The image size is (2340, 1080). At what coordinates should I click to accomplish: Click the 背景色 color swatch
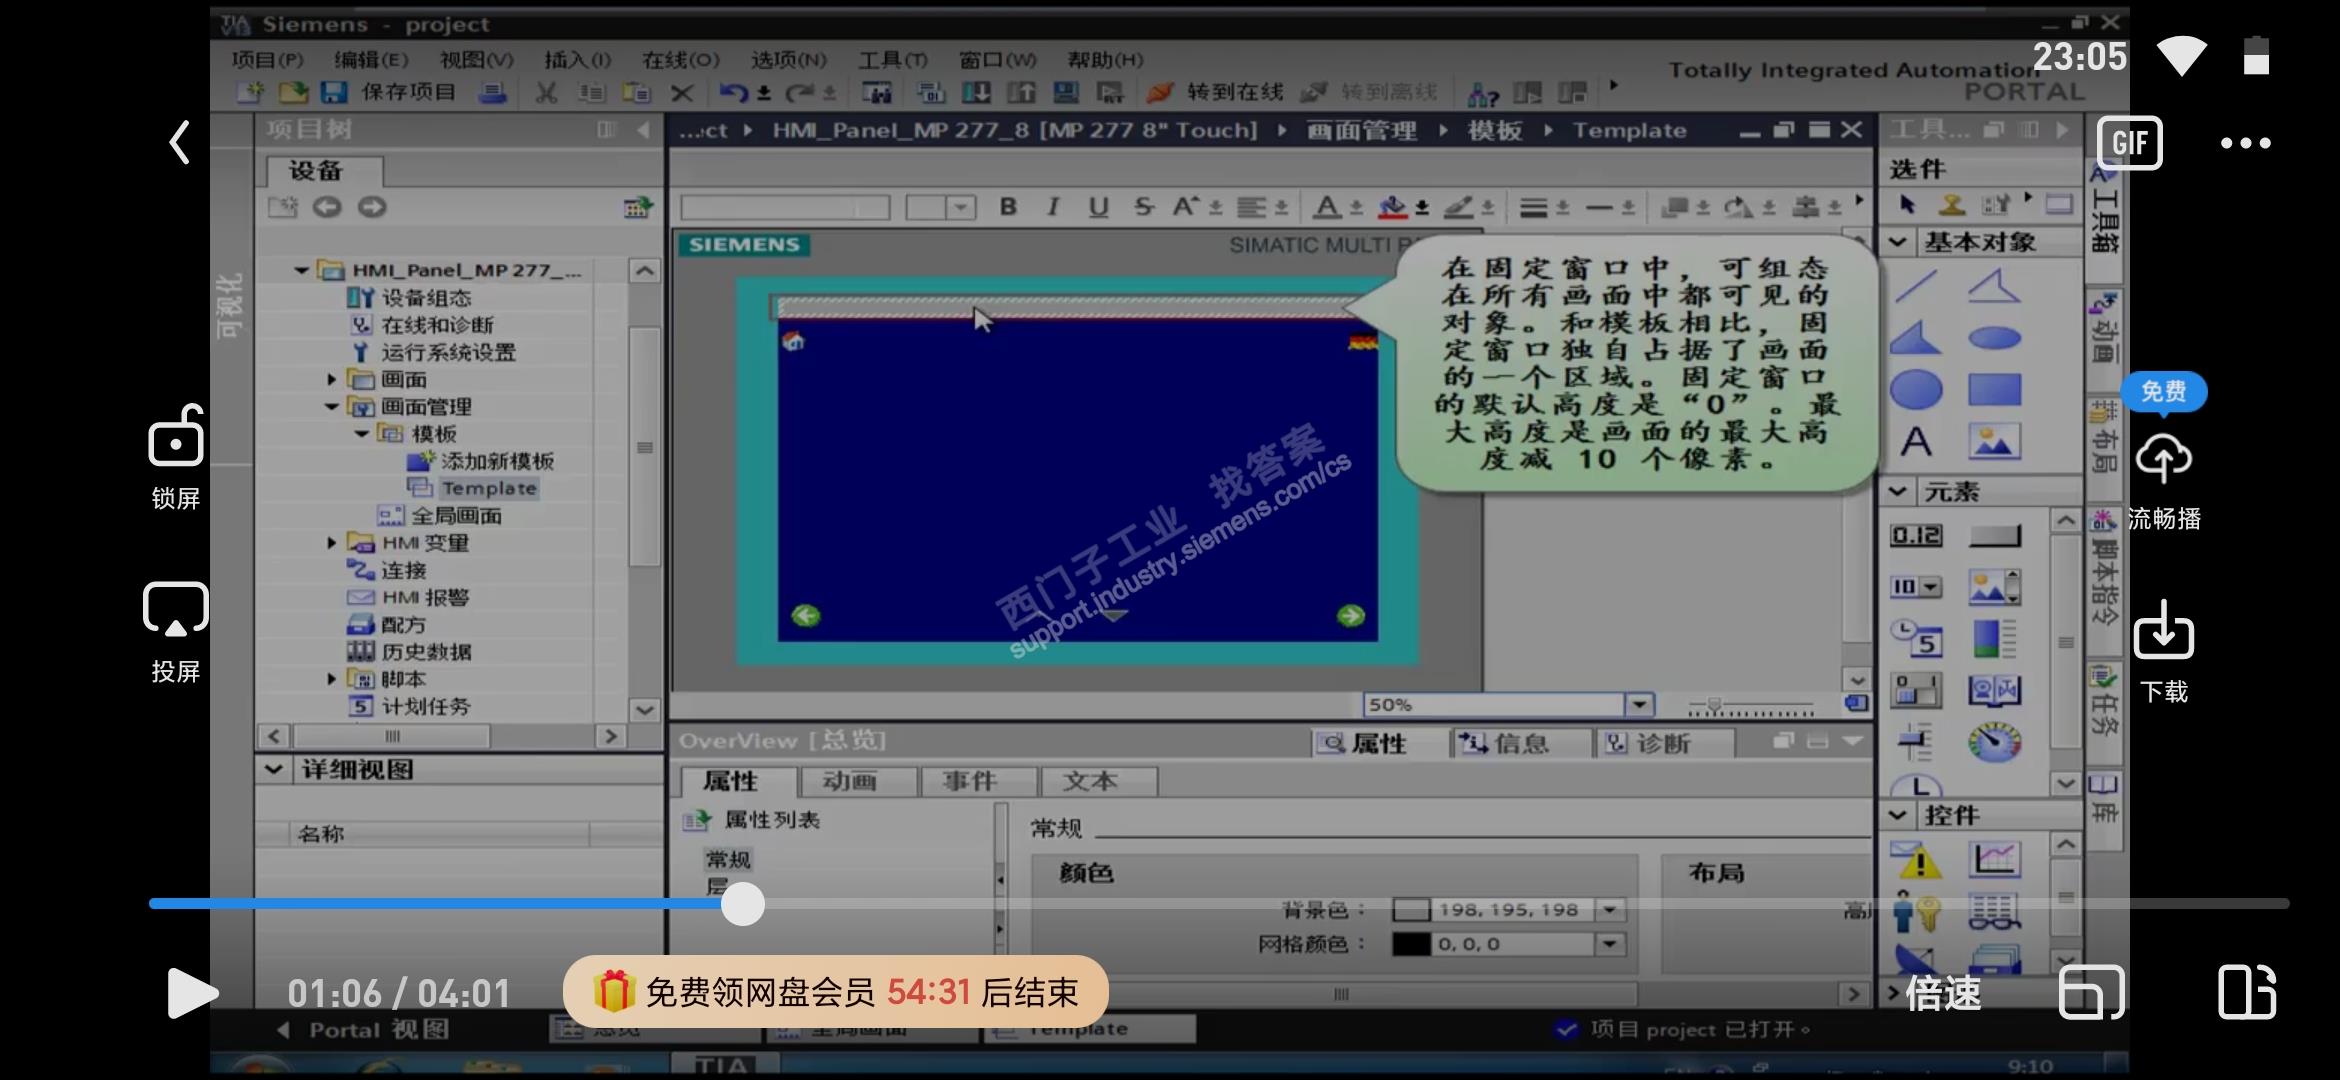pos(1411,910)
